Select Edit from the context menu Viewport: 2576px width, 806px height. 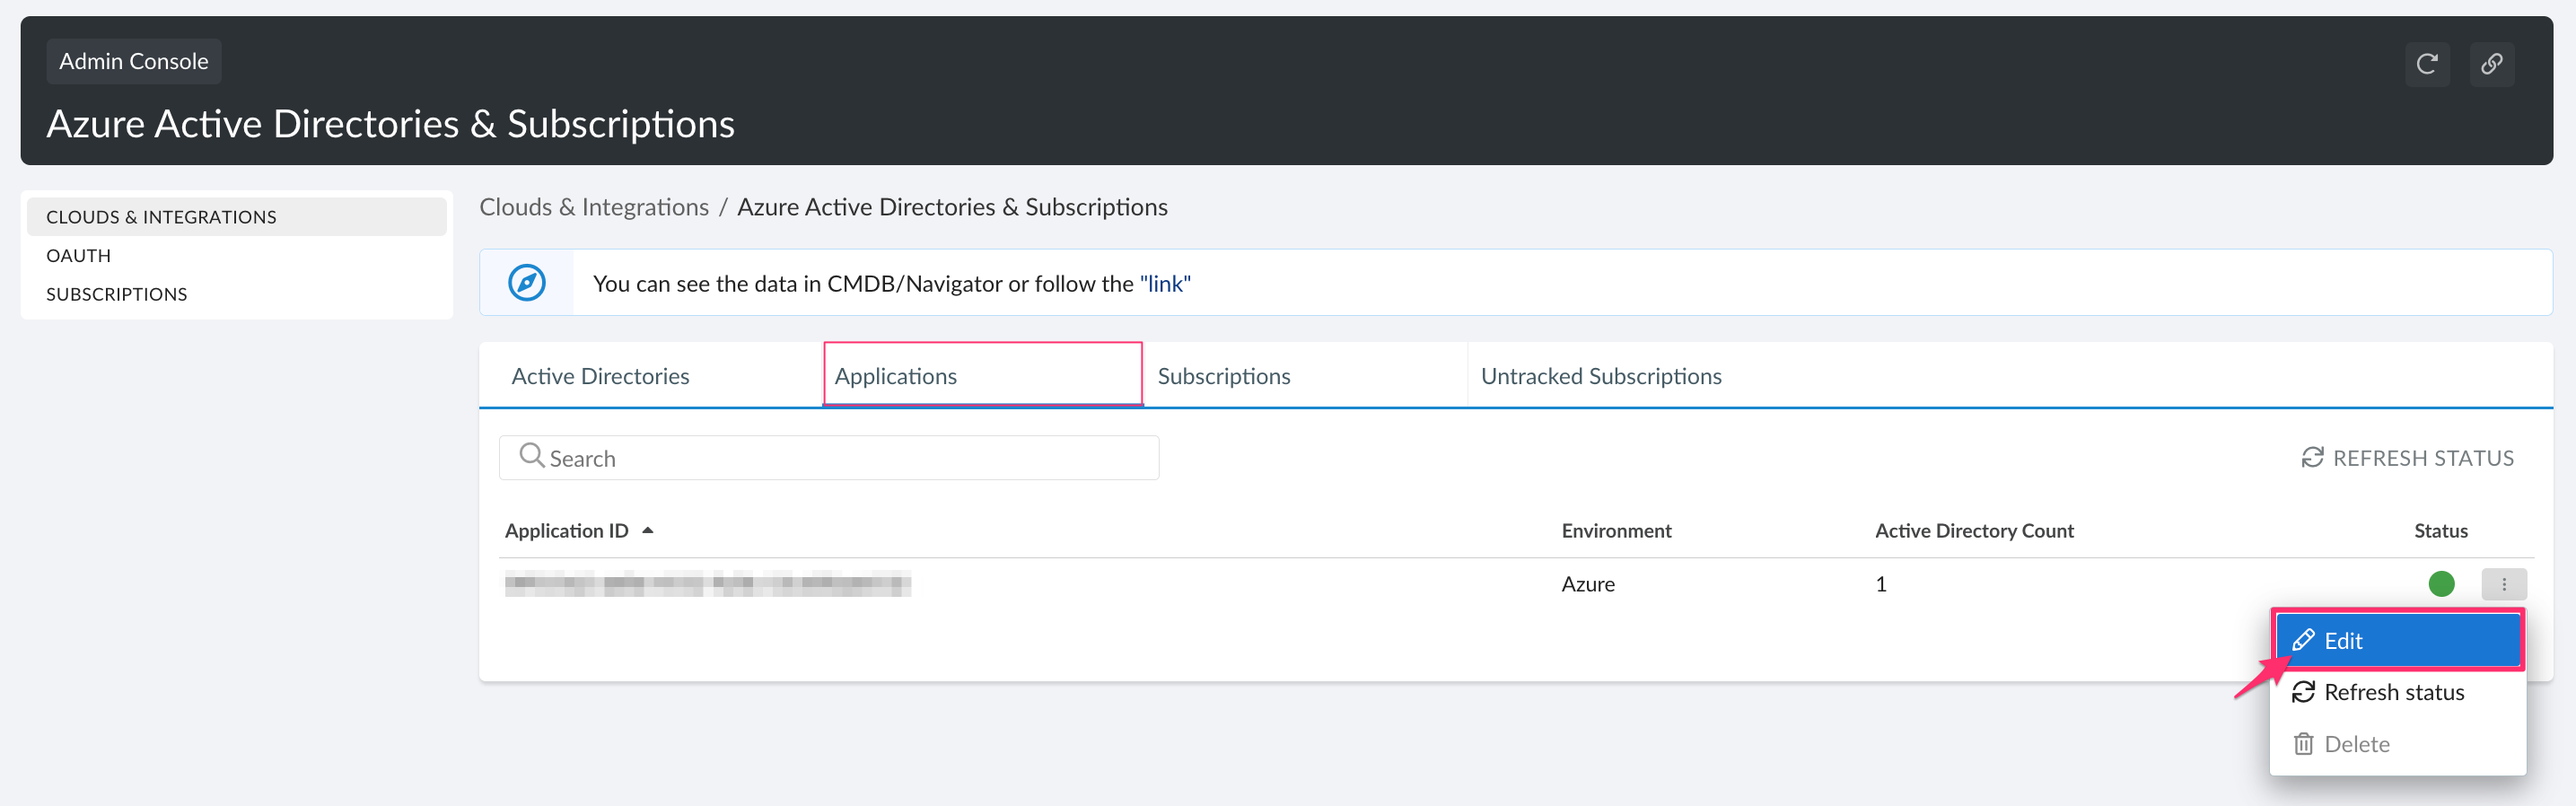tap(2397, 641)
